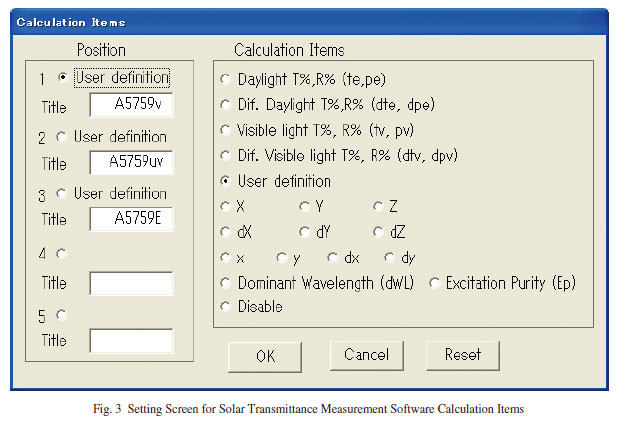This screenshot has height=429, width=621.
Task: Pick Dif. Visible light T%, R% option
Action: 225,156
